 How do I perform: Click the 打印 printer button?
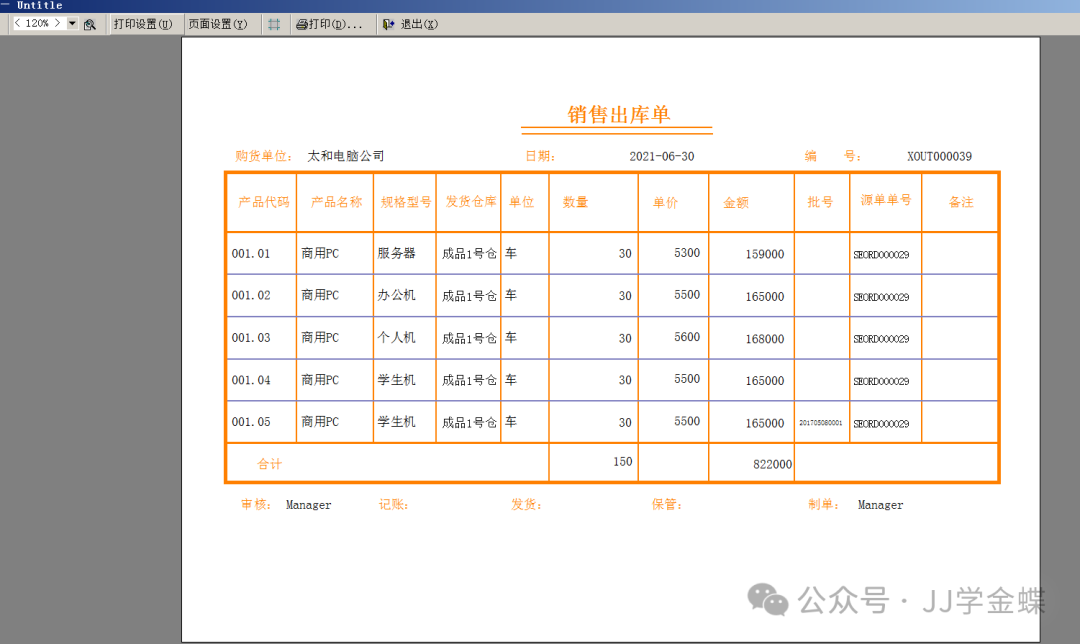click(x=329, y=24)
